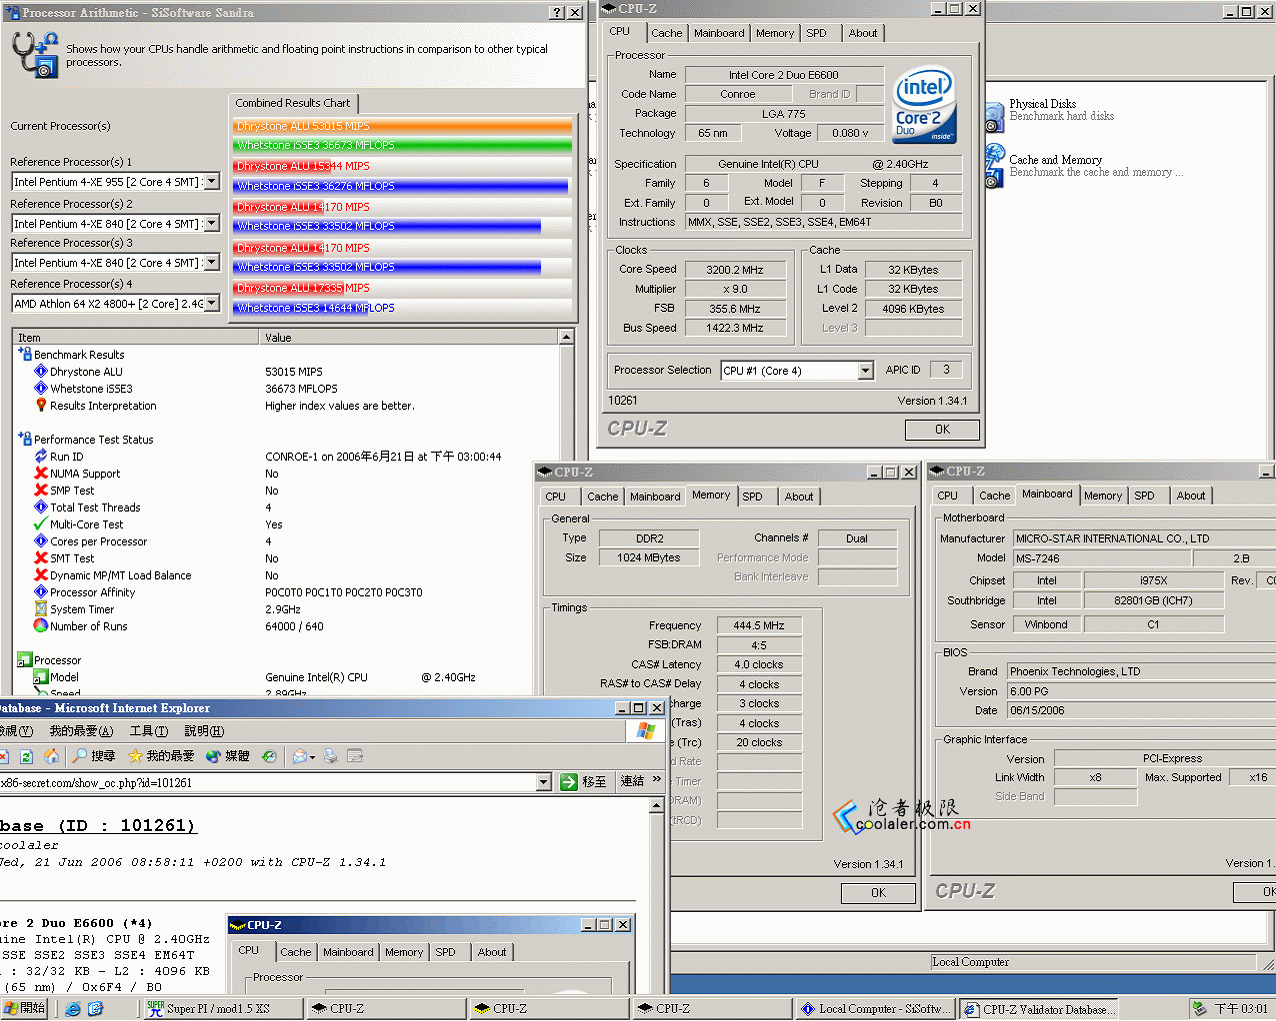Image resolution: width=1276 pixels, height=1021 pixels.
Task: Click the system tray icon near the clock
Action: coord(1198,1008)
